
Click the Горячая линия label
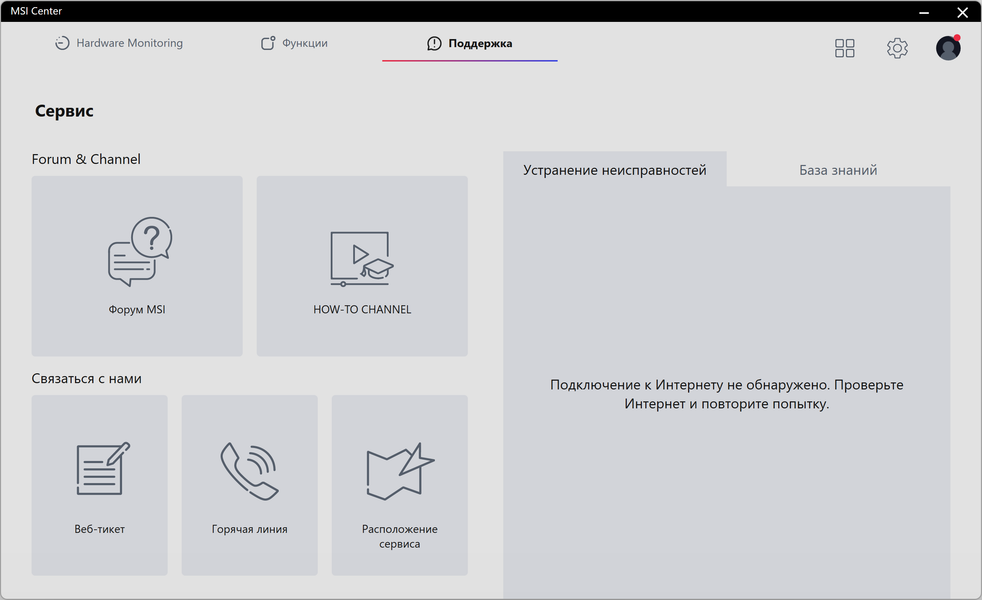(249, 529)
